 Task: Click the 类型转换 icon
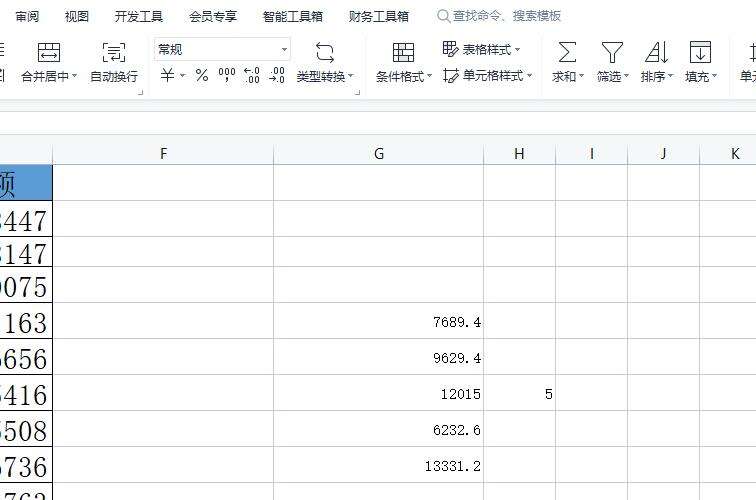coord(324,53)
